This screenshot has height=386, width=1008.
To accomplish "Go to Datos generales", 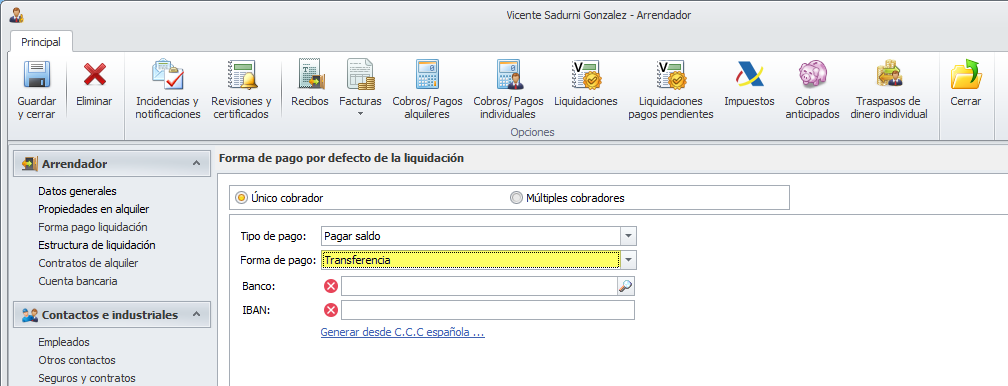I will [77, 191].
